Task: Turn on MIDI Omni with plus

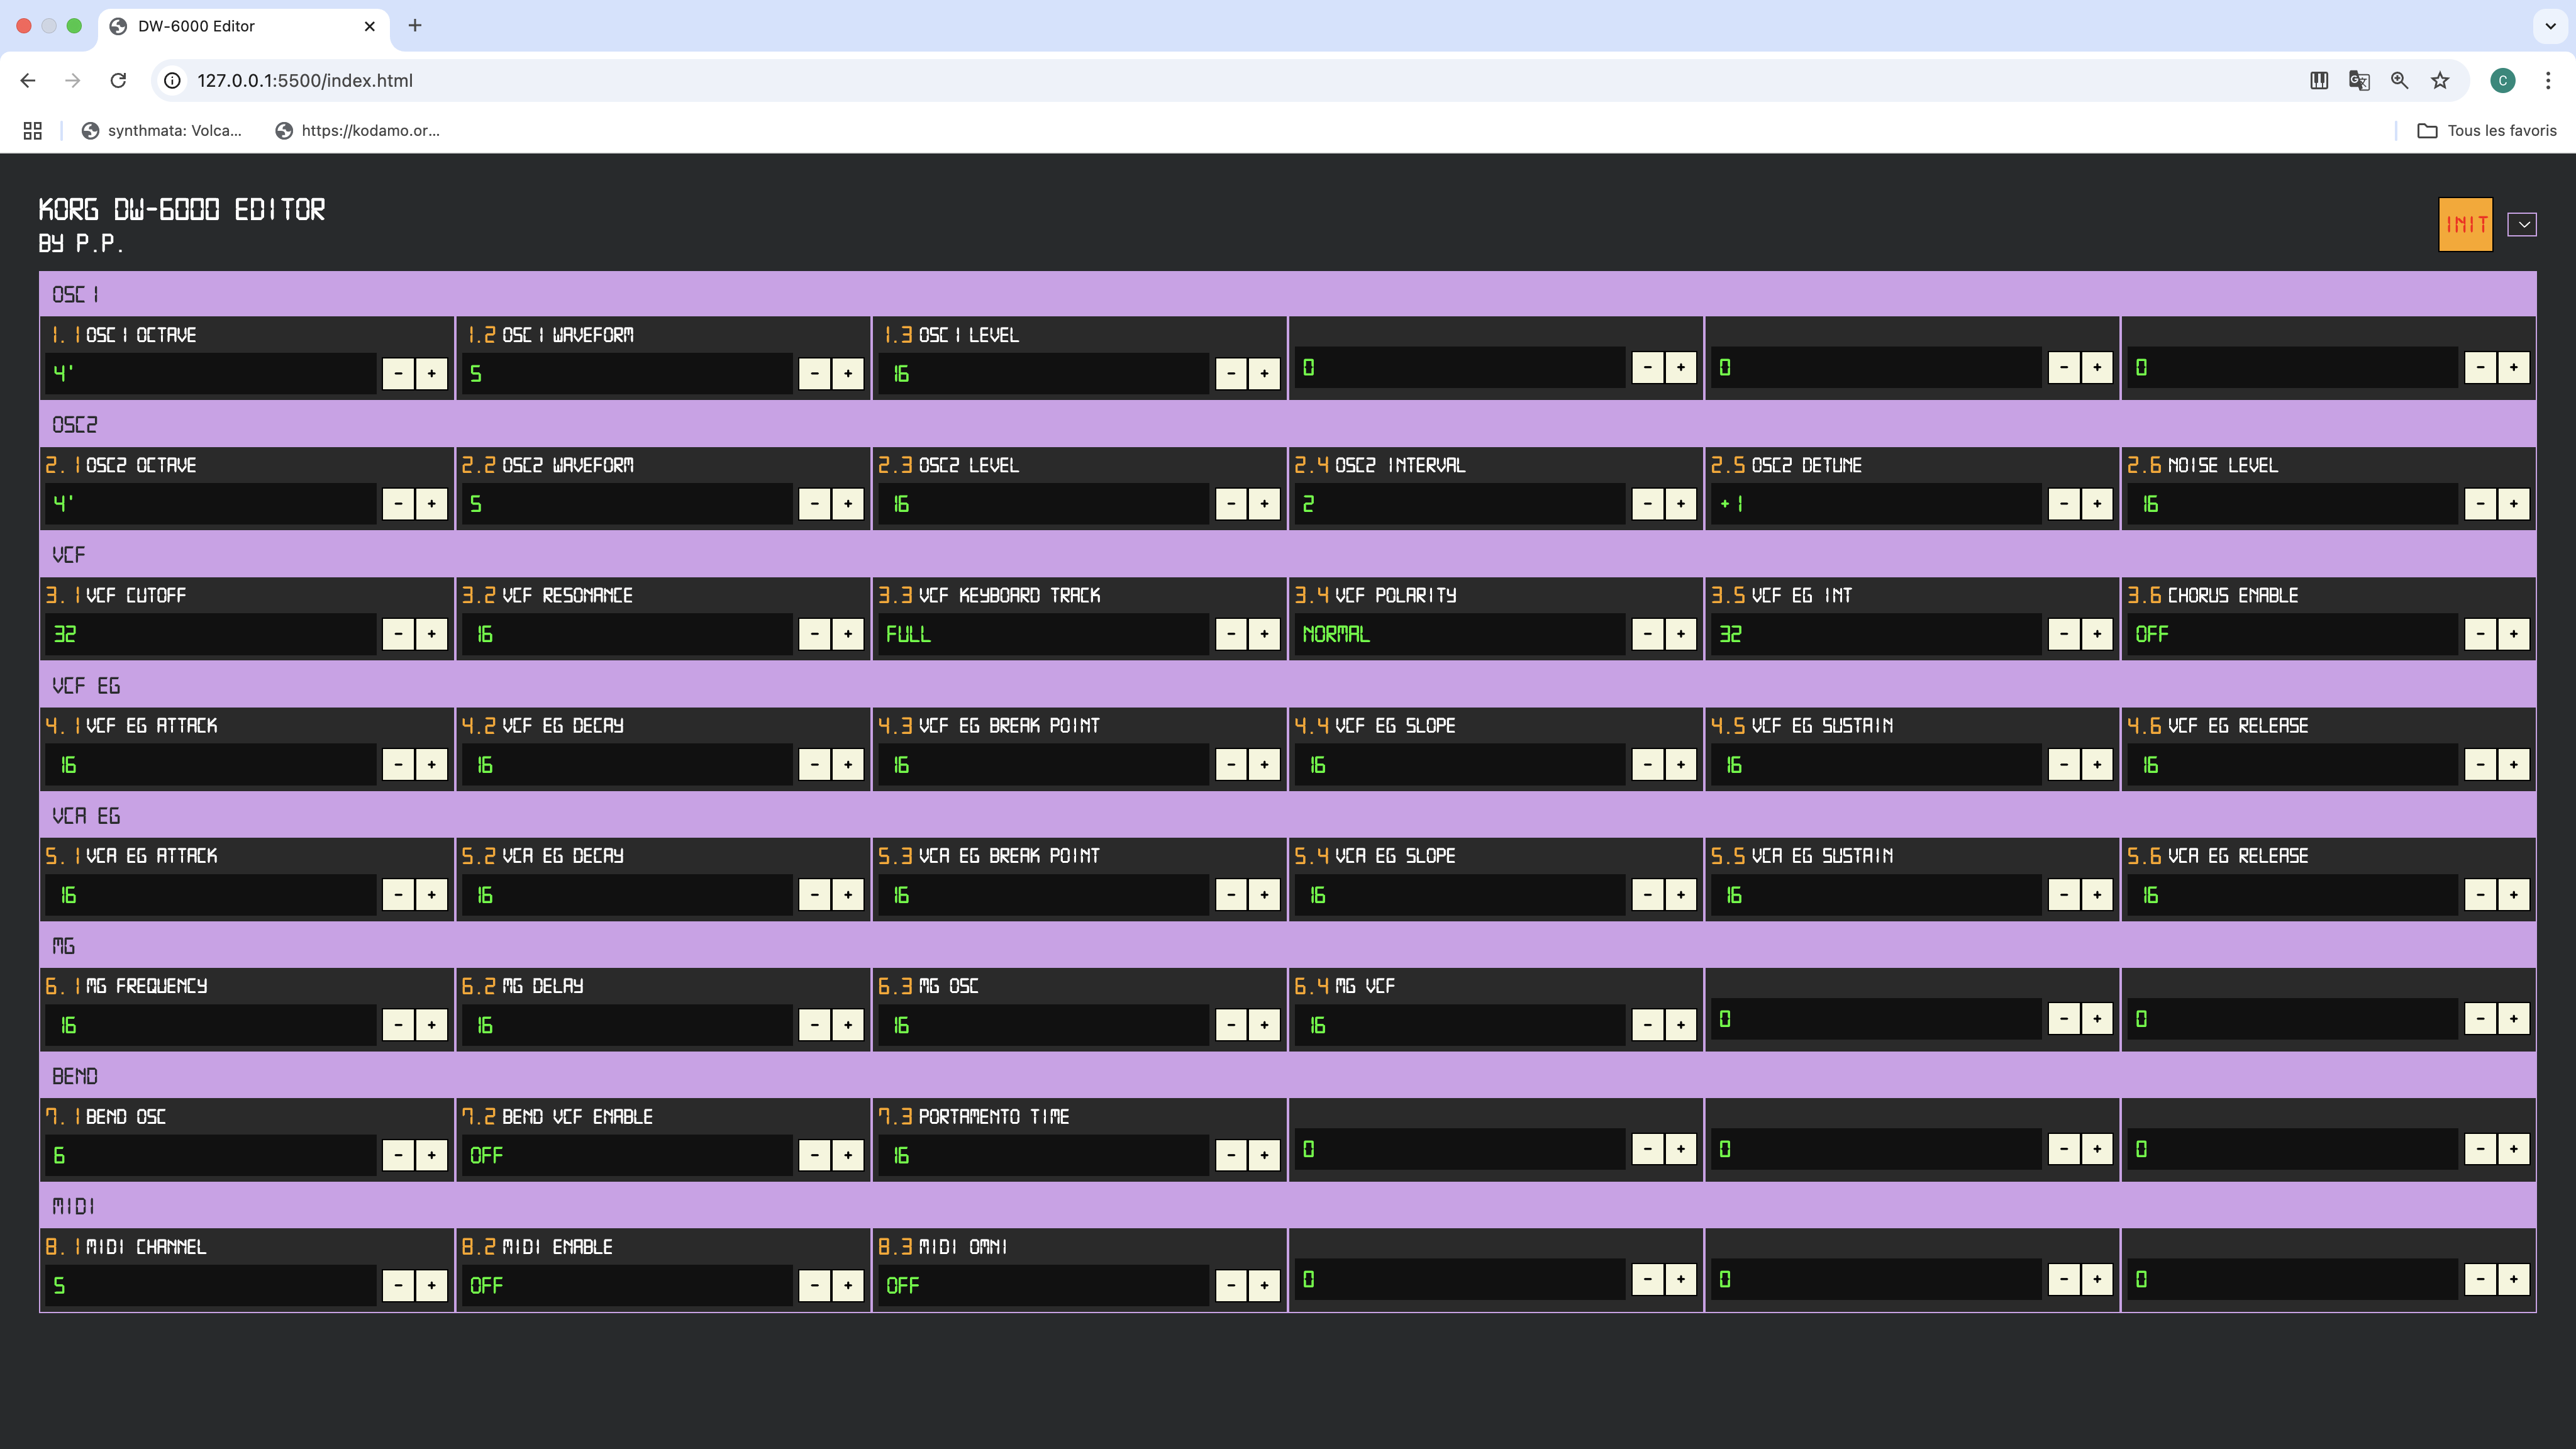Action: pos(1264,1286)
